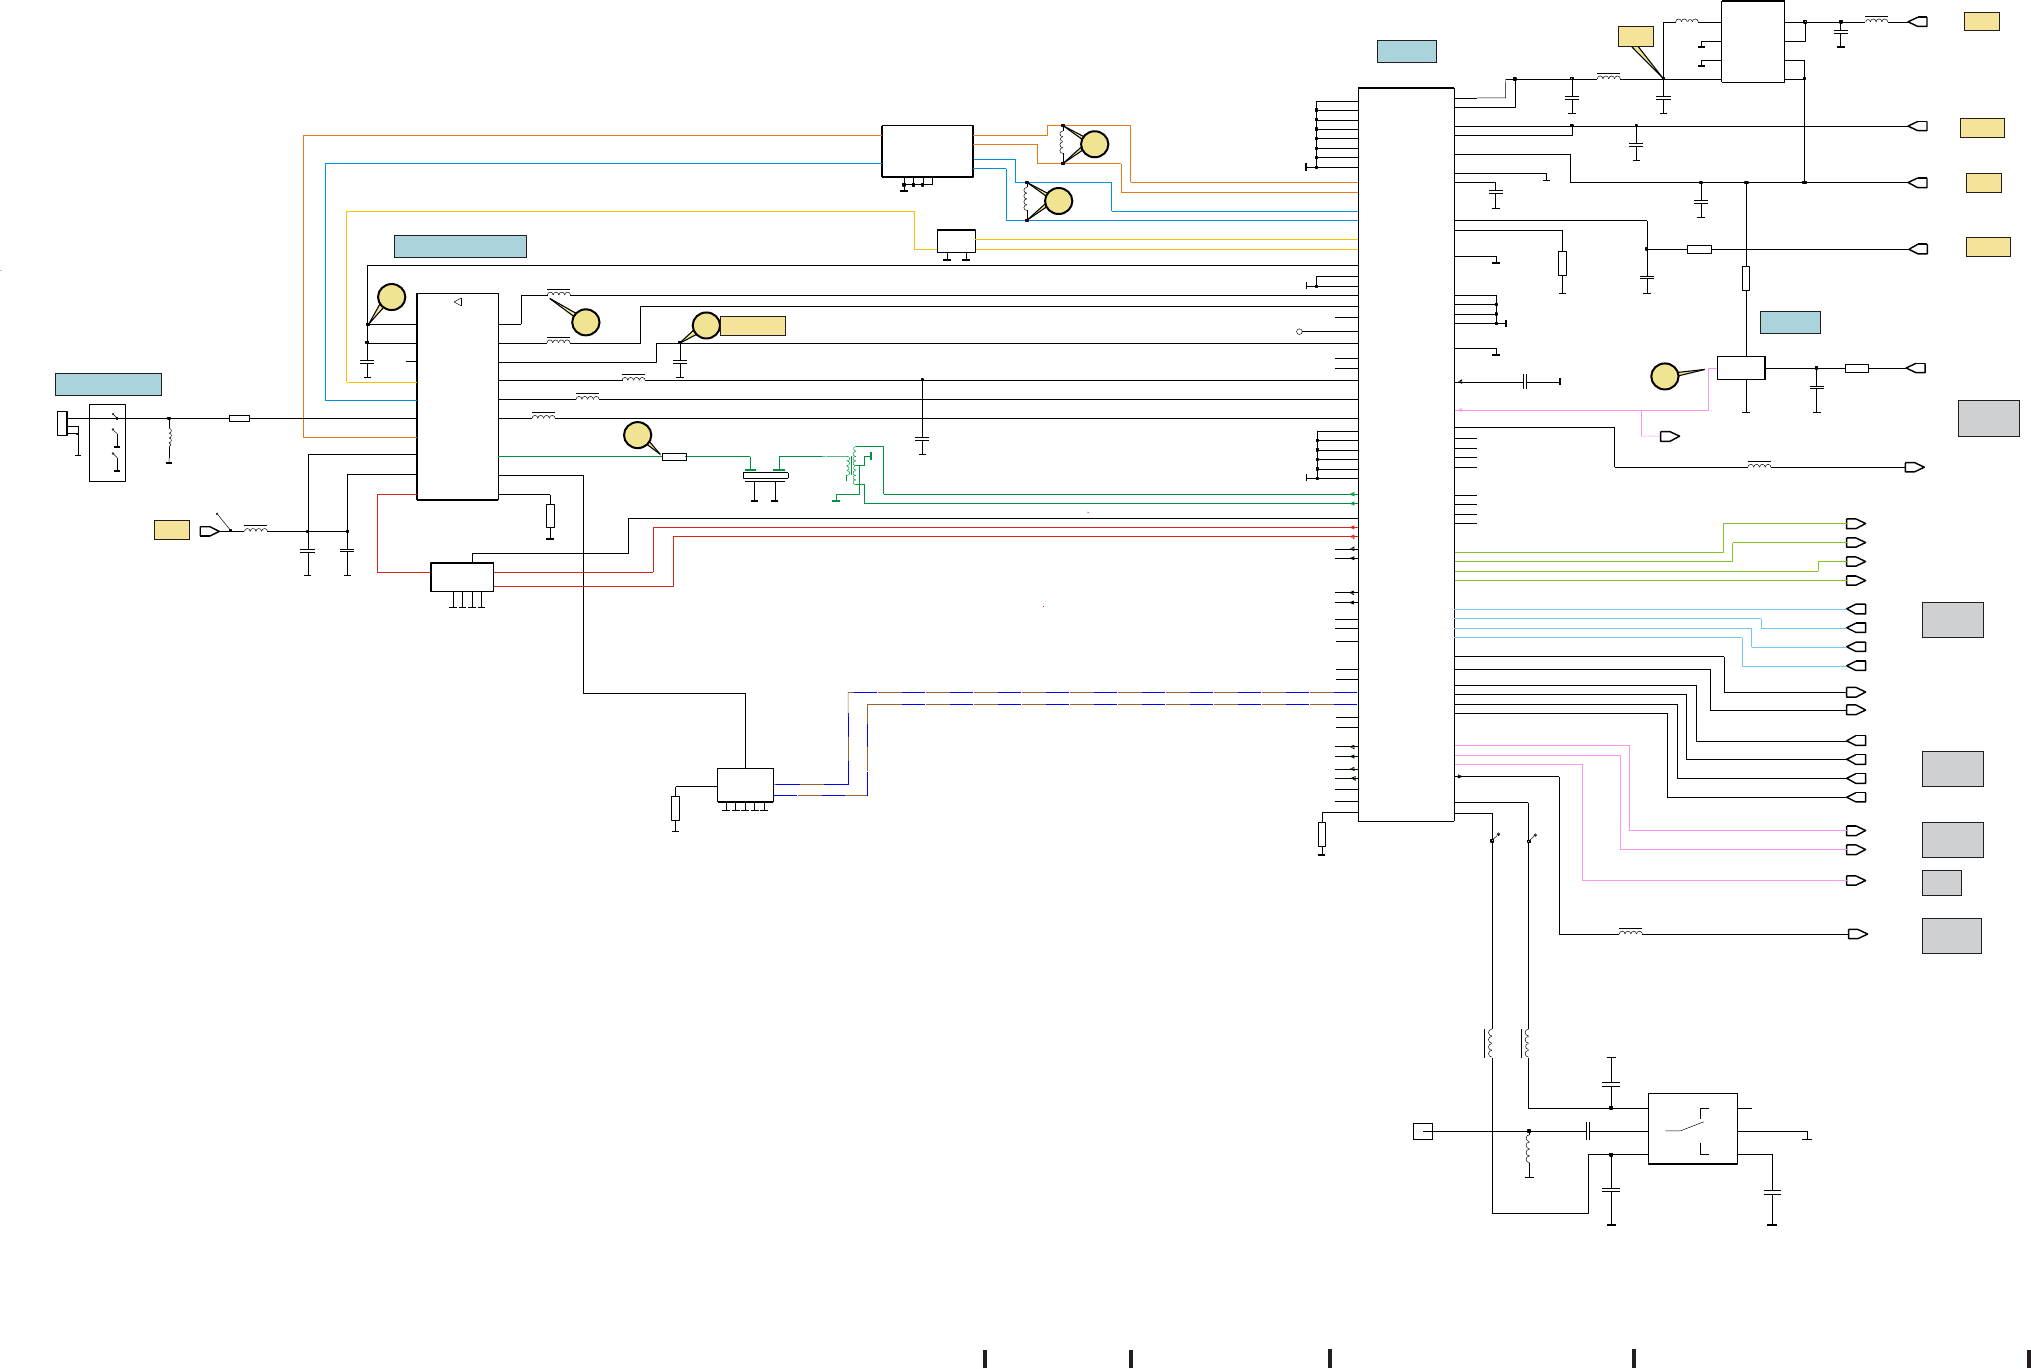Click the smallest gray box on the right side
The height and width of the screenshot is (1369, 2031).
1941,882
